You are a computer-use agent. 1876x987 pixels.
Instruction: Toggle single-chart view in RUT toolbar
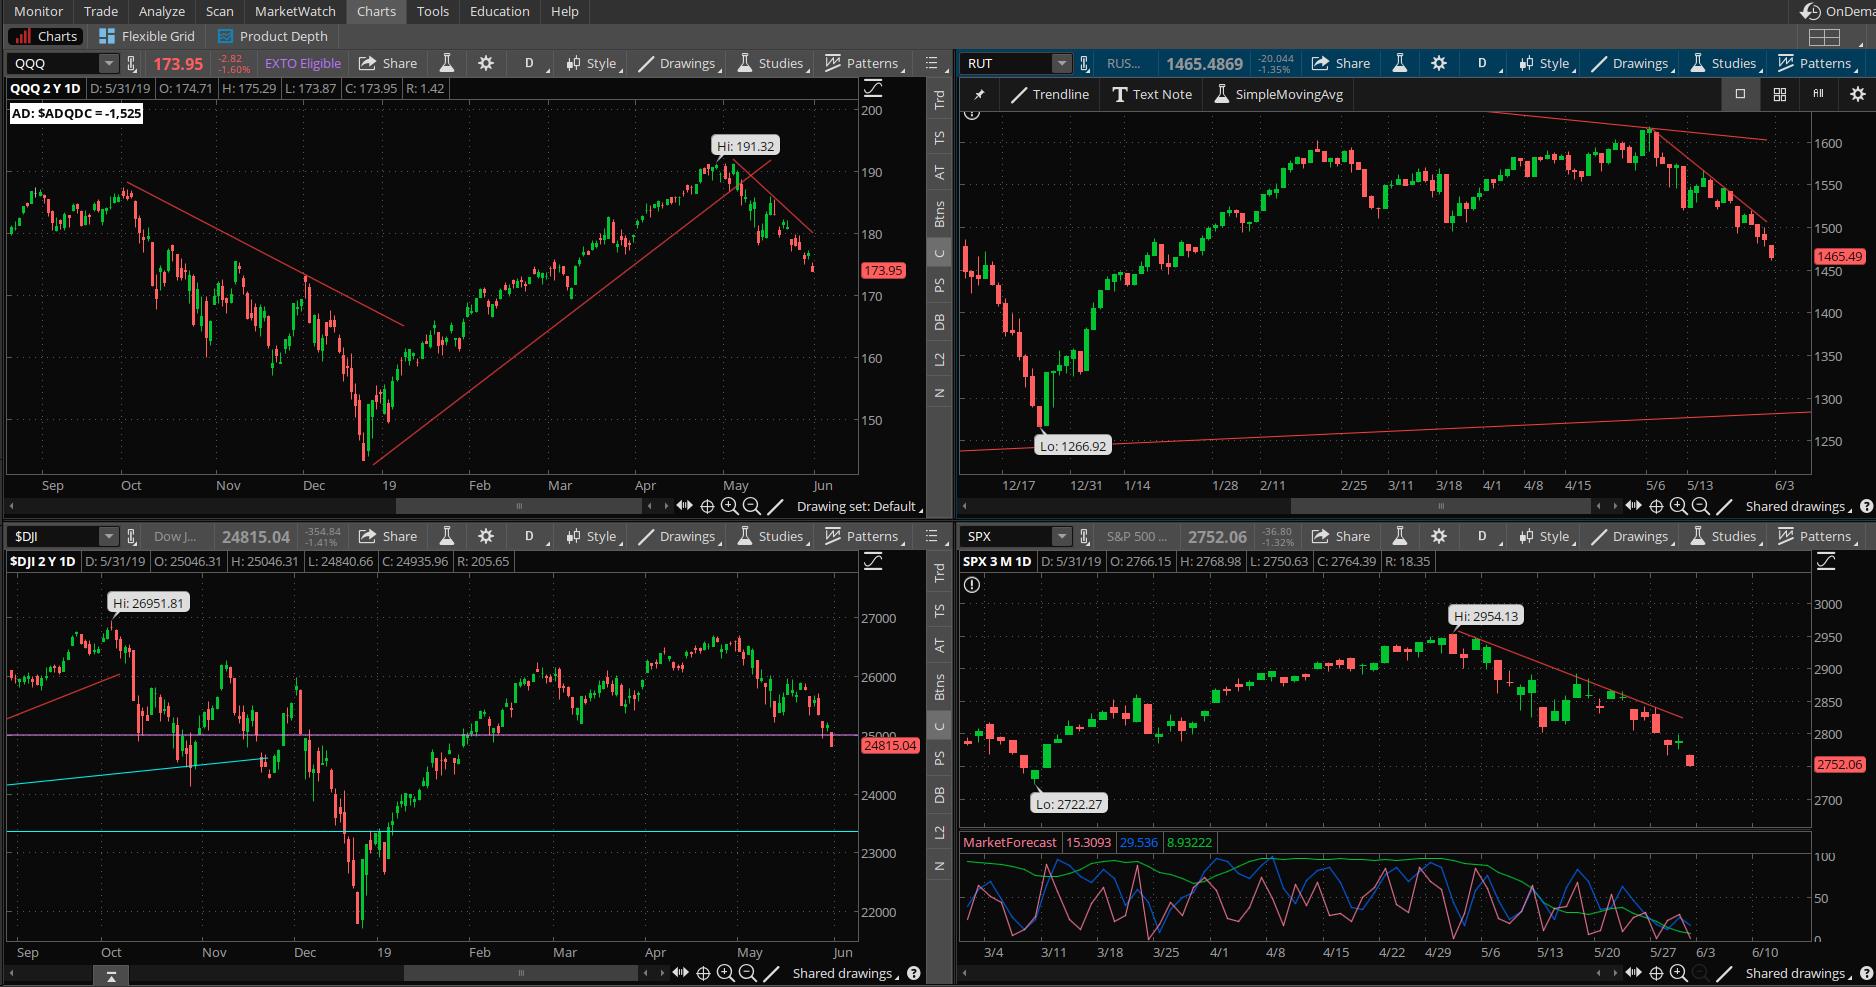pyautogui.click(x=1740, y=94)
